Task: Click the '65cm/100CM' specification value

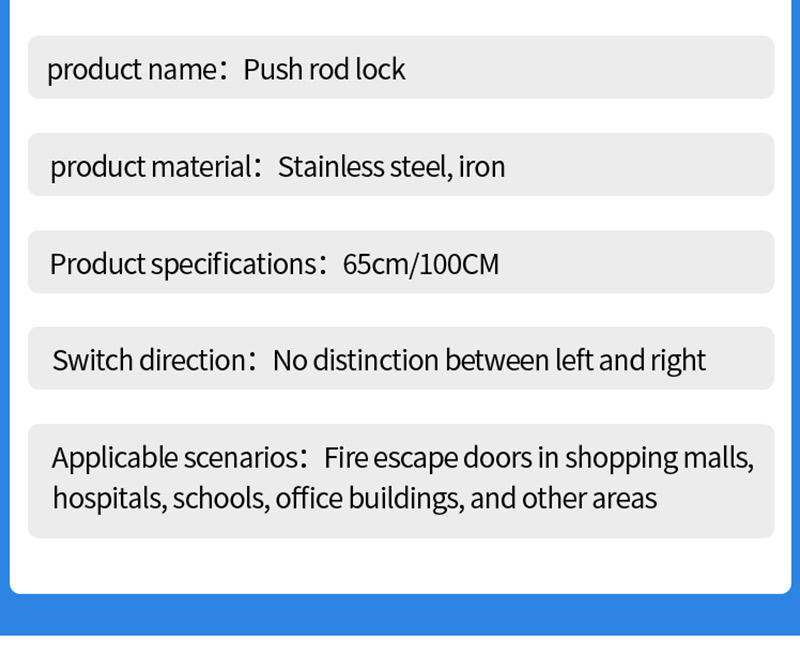Action: pos(421,264)
